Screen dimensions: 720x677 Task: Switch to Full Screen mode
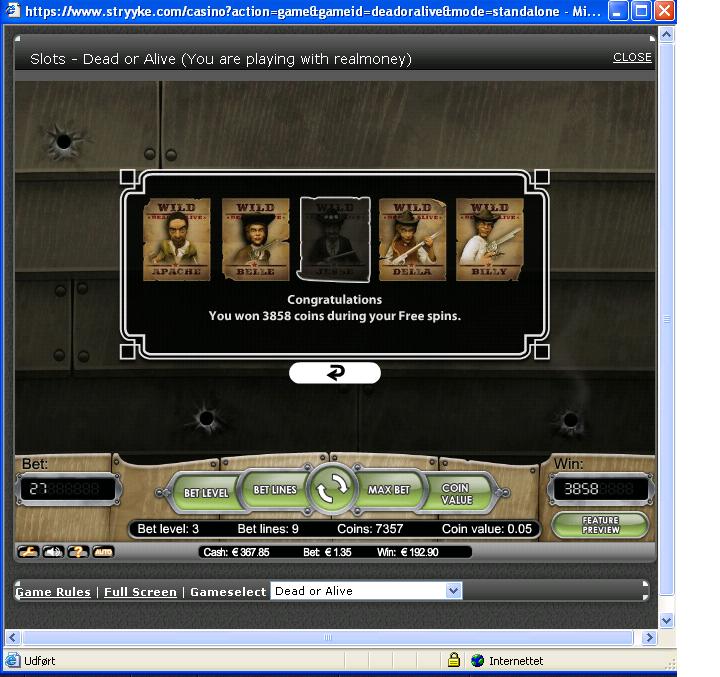coord(140,592)
